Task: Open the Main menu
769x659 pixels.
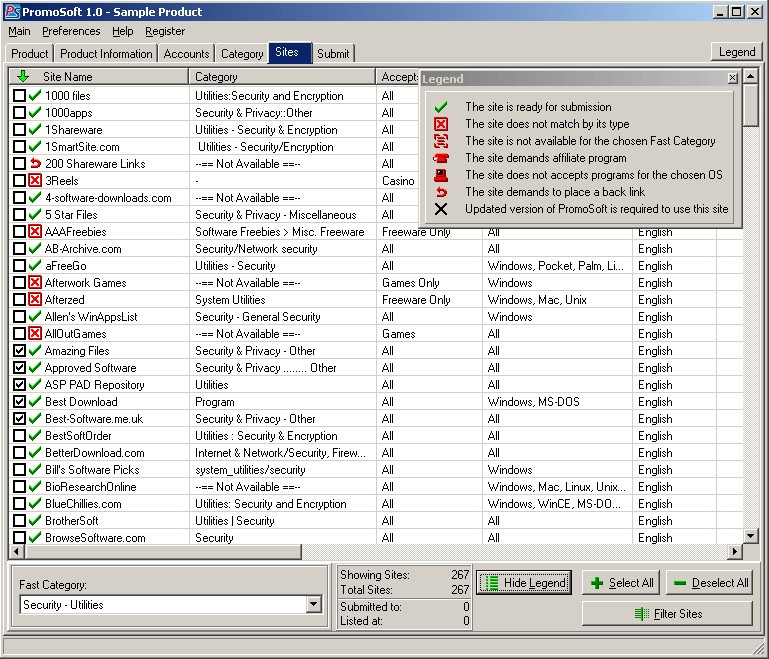Action: [19, 31]
